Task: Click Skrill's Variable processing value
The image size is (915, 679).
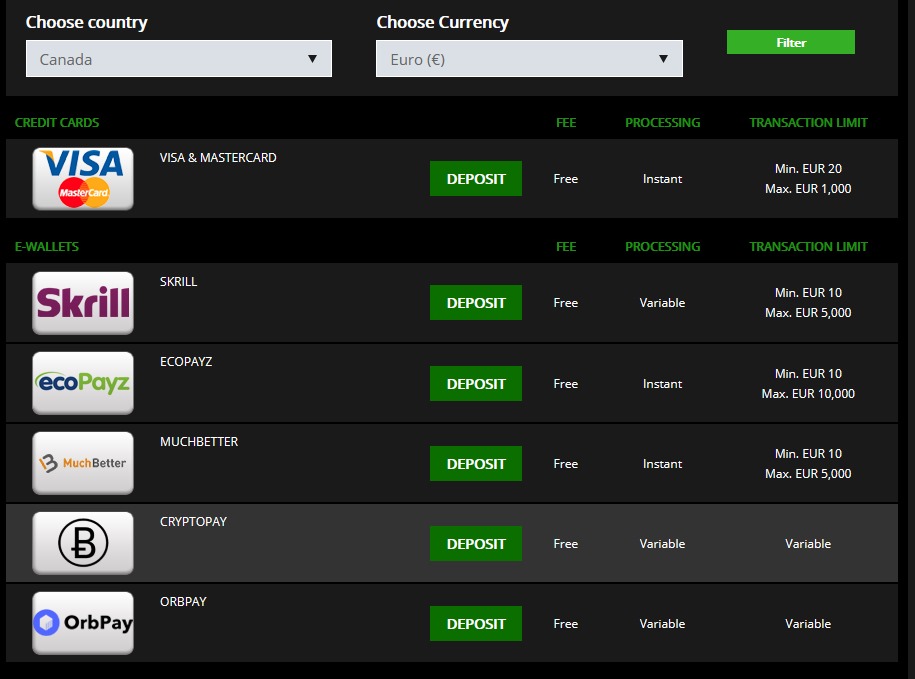Action: pos(662,303)
